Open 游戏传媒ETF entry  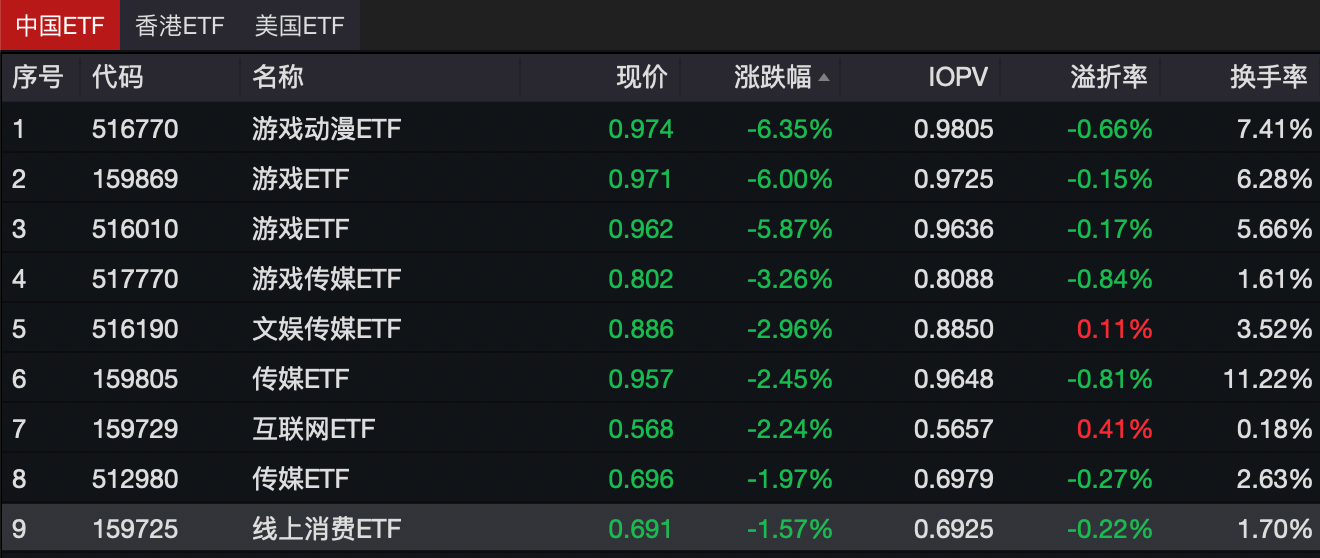click(x=660, y=279)
